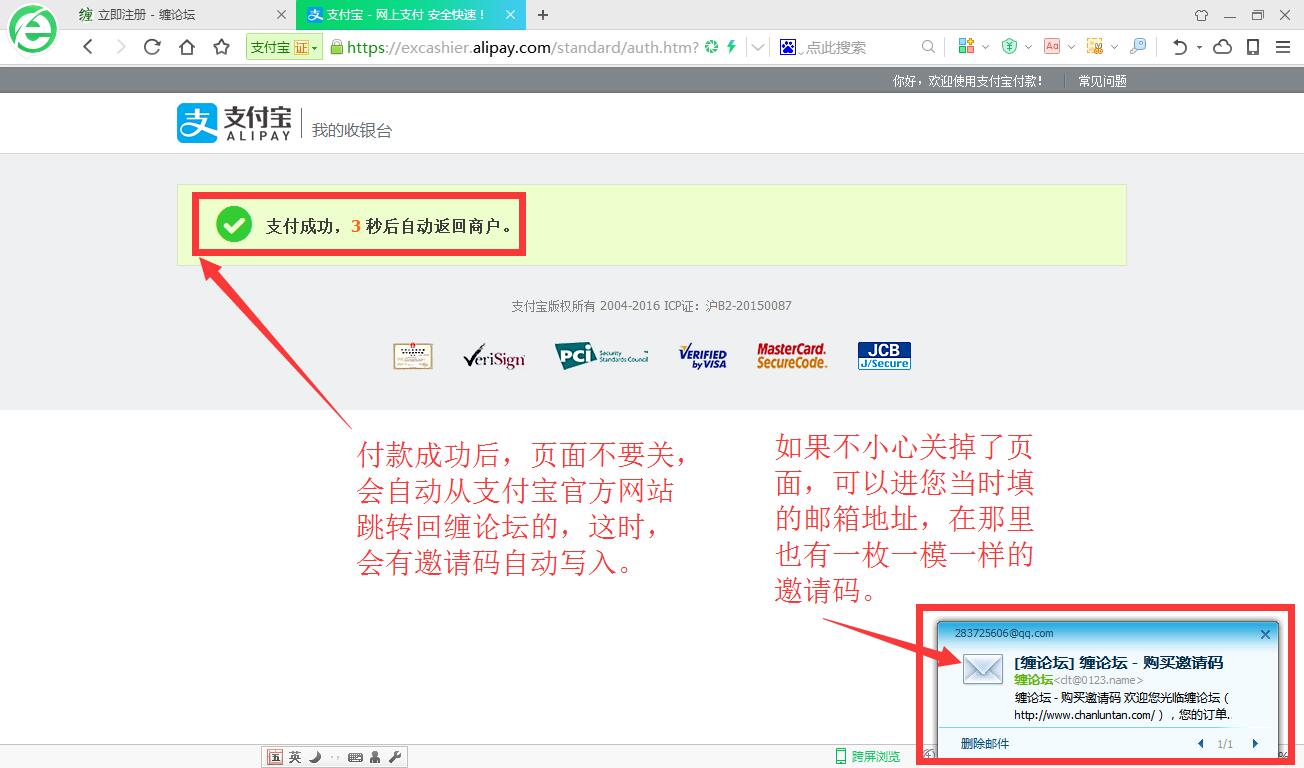Open the hamburger main menu
Viewport: 1304px width, 768px height.
click(1282, 47)
